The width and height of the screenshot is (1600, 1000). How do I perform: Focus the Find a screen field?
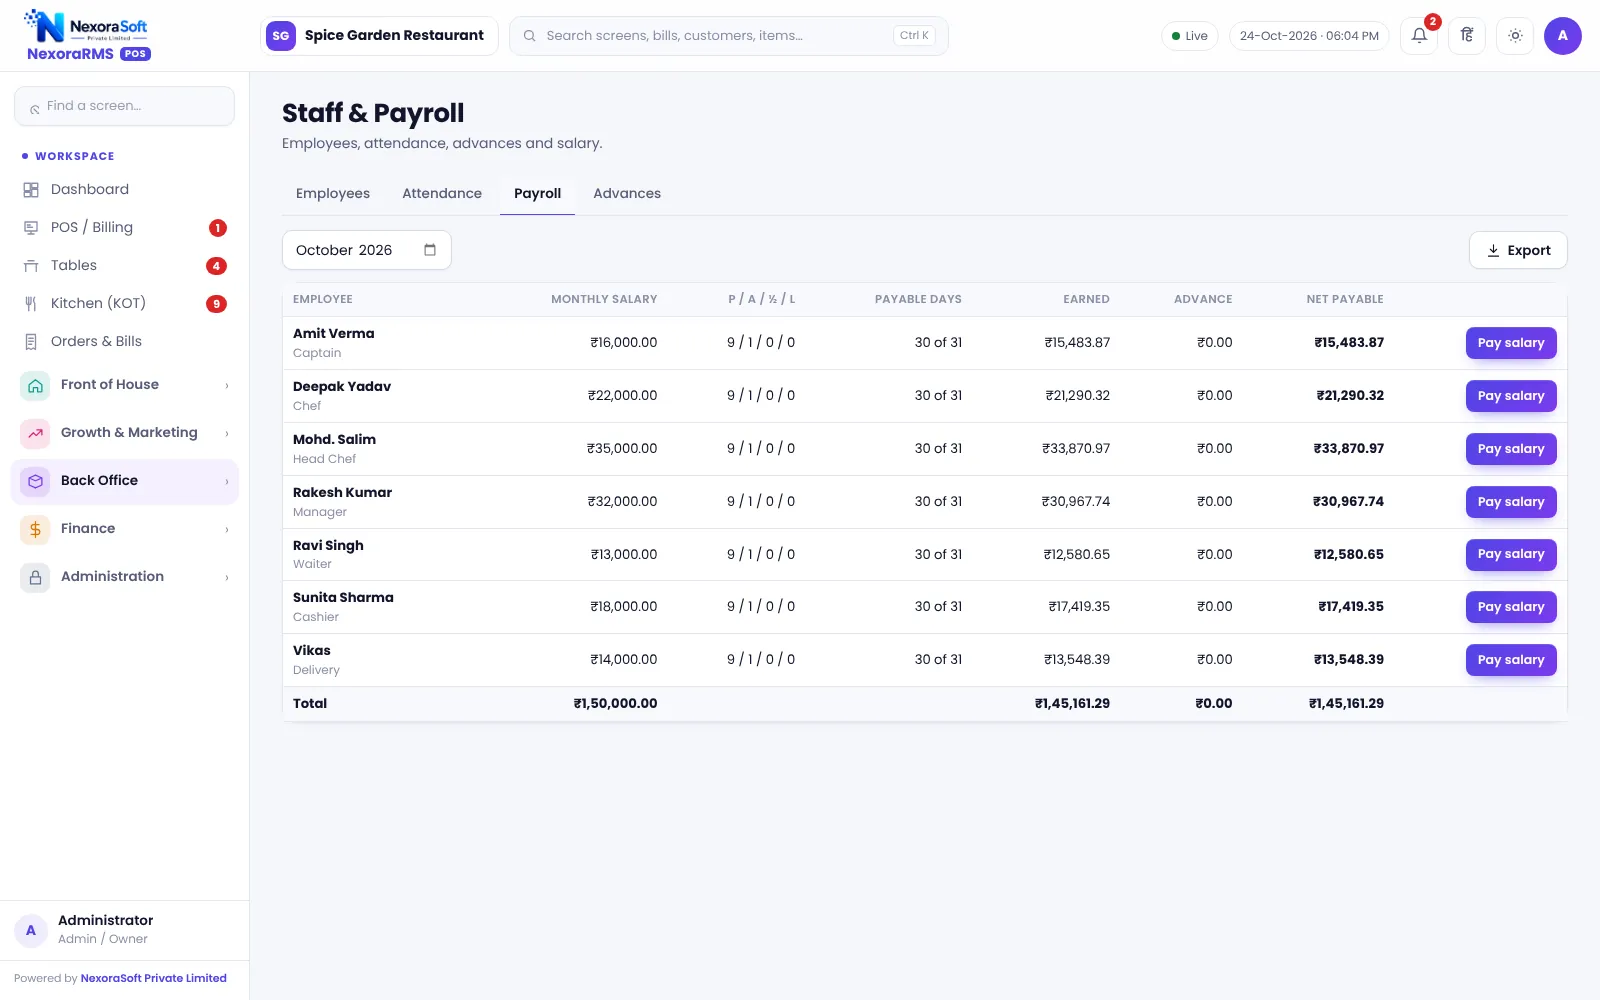tap(125, 106)
